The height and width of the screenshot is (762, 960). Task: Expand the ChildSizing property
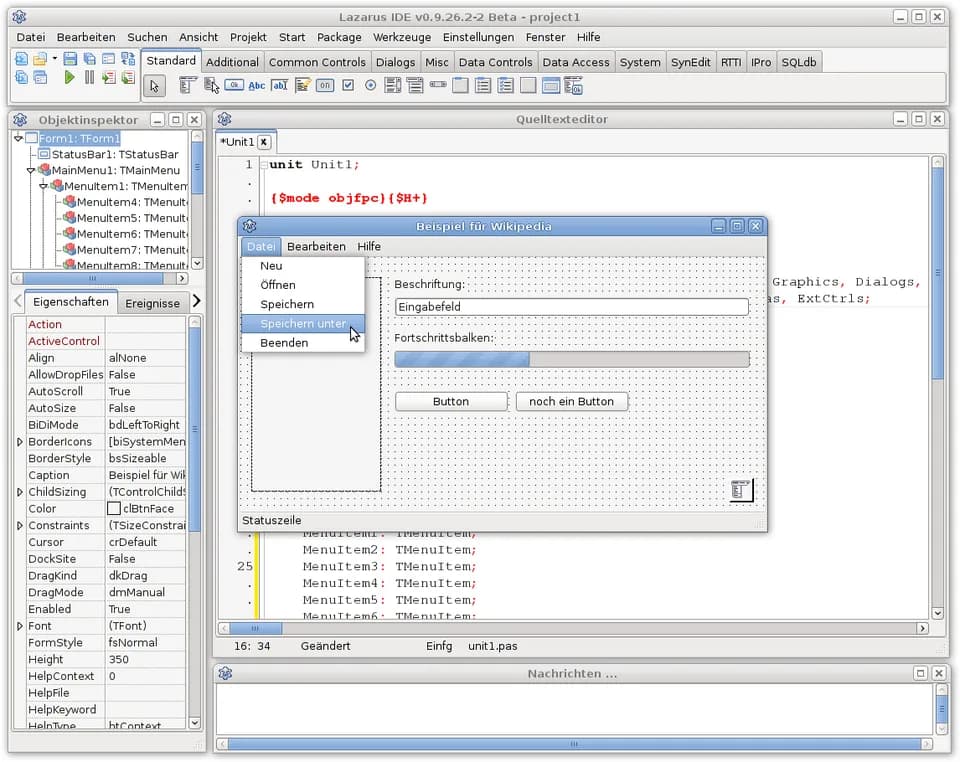tap(19, 492)
